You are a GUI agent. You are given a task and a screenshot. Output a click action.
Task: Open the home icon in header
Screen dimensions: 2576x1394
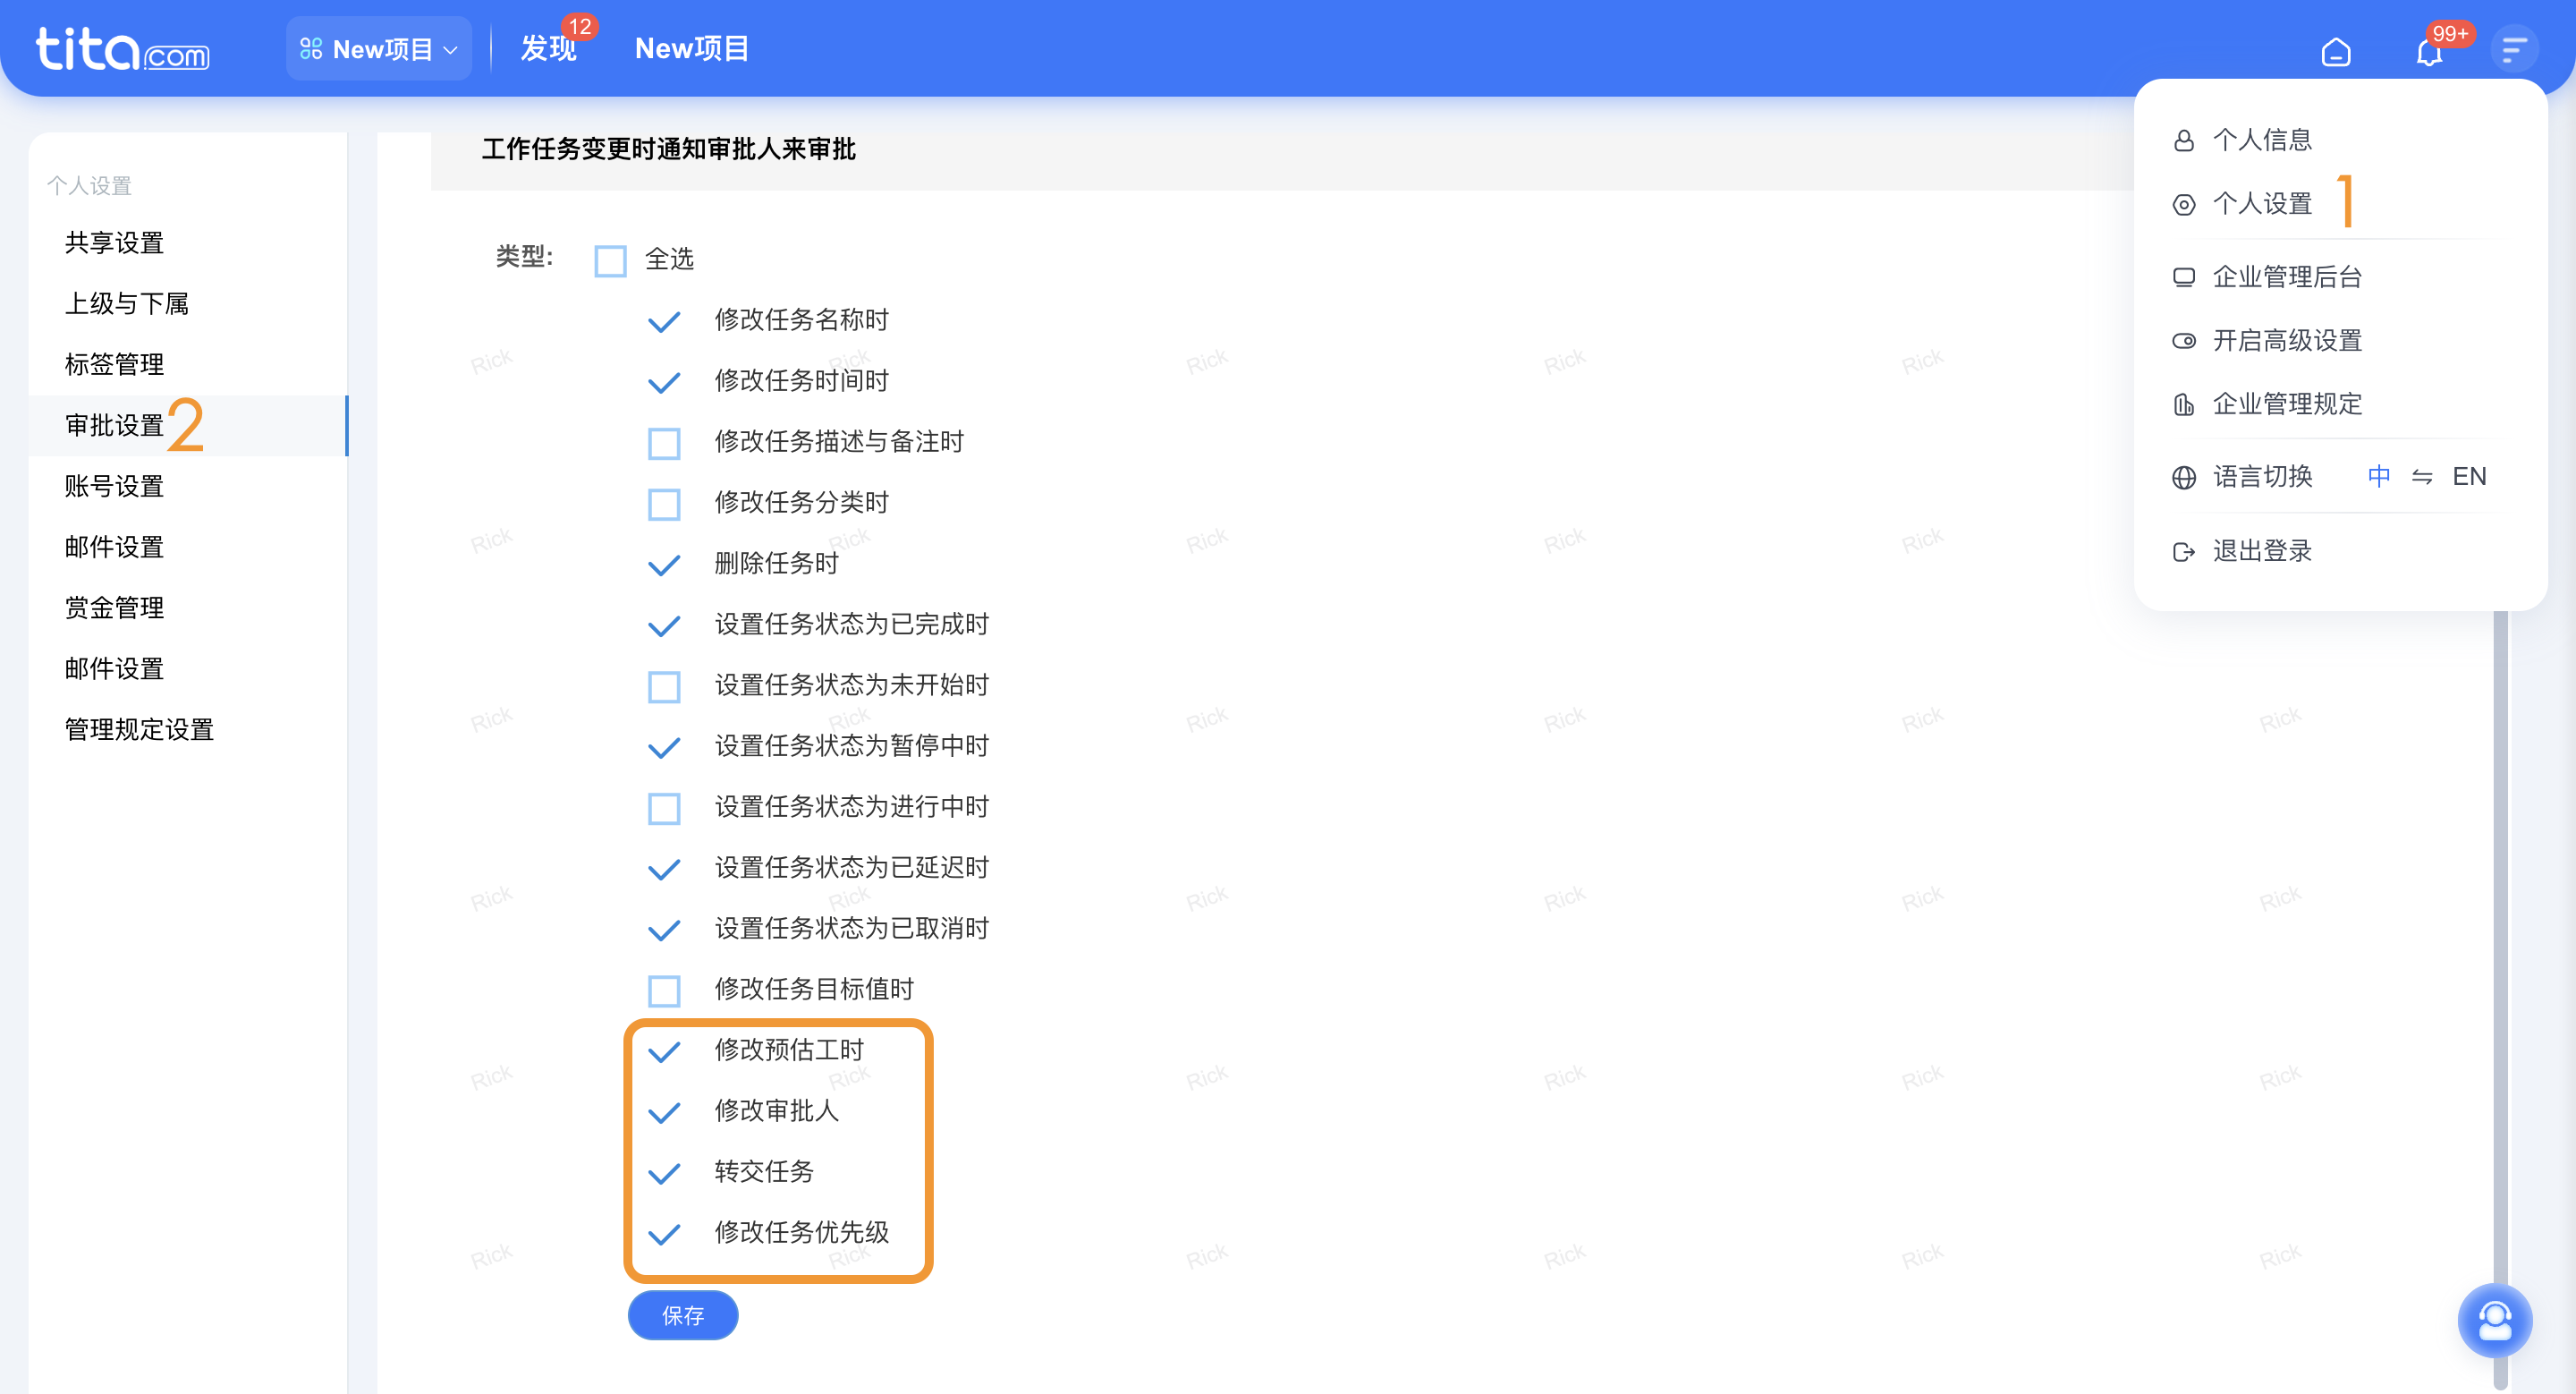[2335, 51]
